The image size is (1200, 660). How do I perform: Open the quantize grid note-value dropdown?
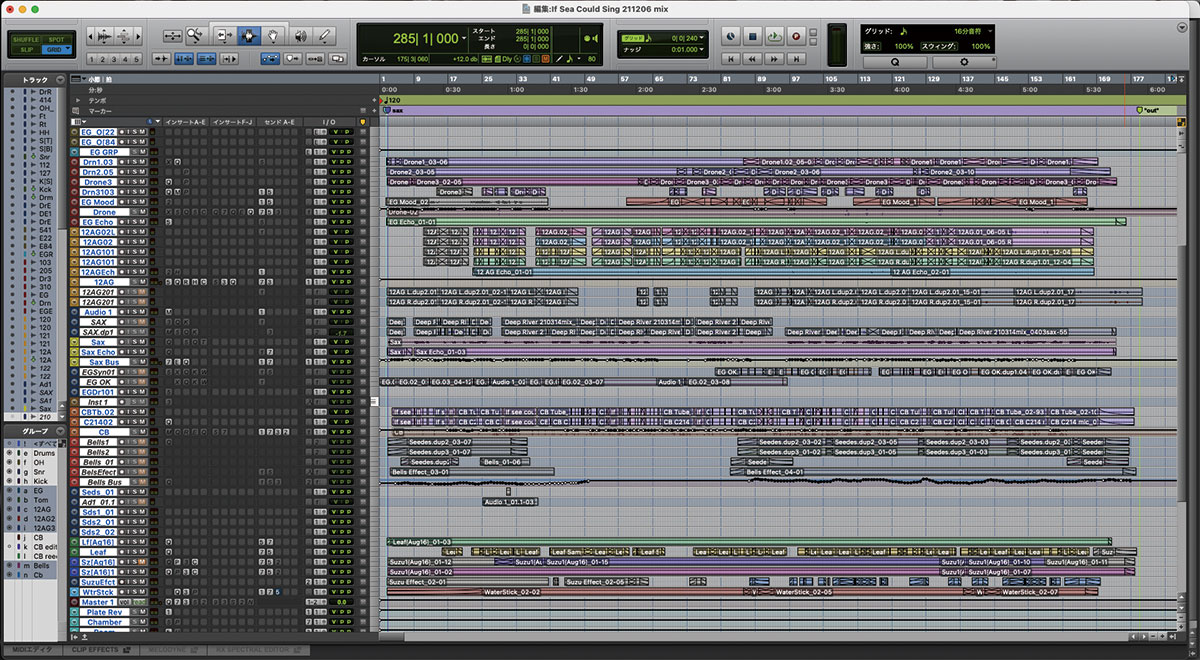989,32
